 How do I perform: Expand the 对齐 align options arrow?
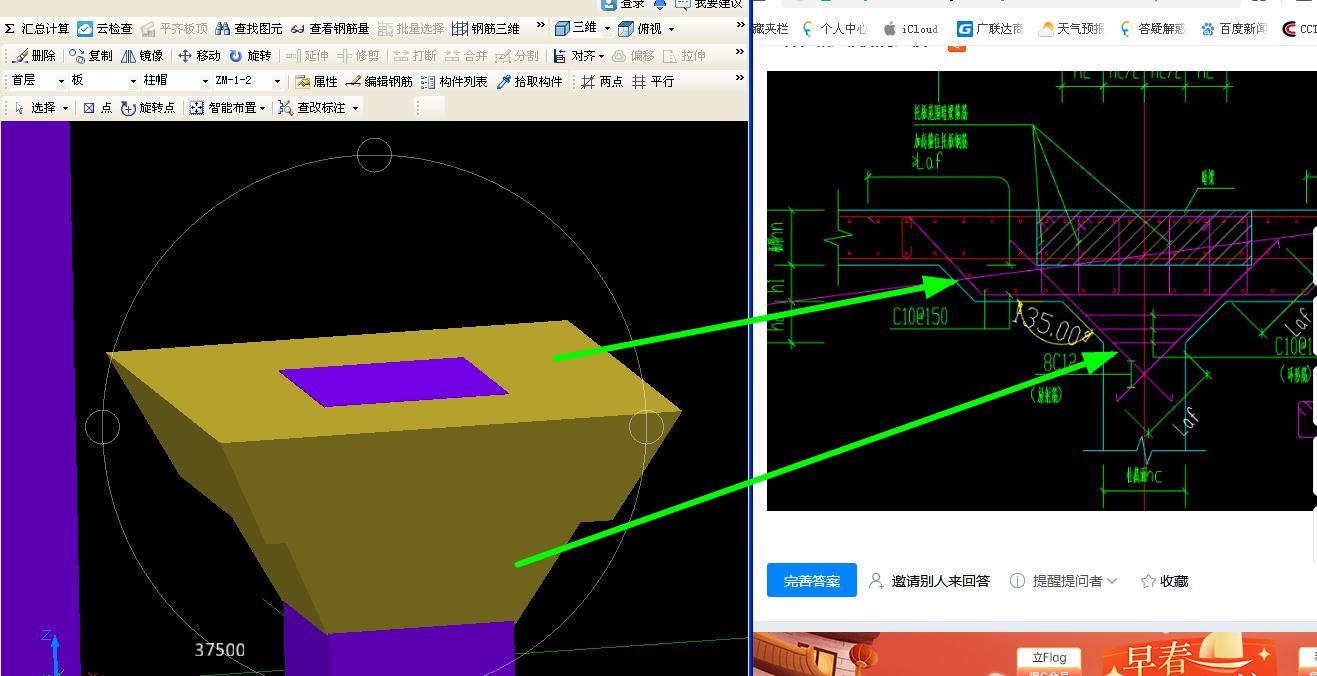tap(602, 56)
